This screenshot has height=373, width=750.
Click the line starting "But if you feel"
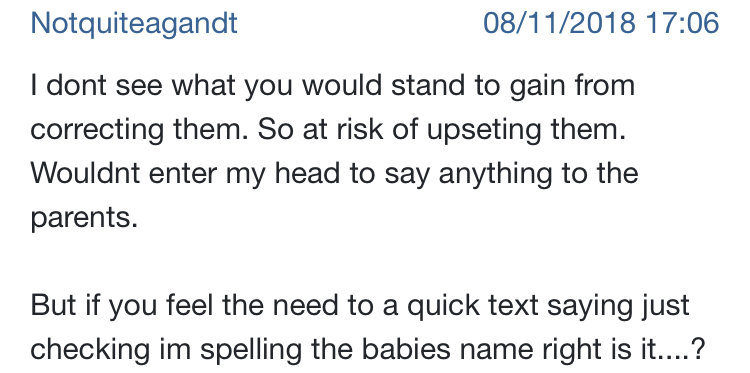[x=360, y=306]
